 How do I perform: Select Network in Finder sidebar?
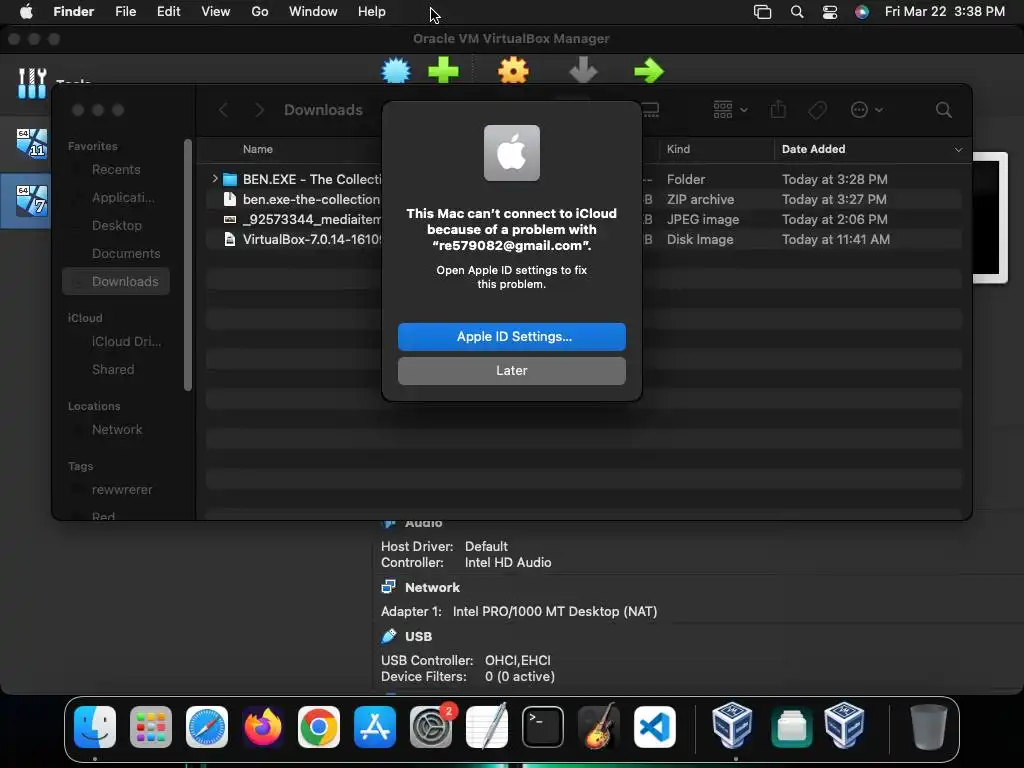pyautogui.click(x=116, y=430)
